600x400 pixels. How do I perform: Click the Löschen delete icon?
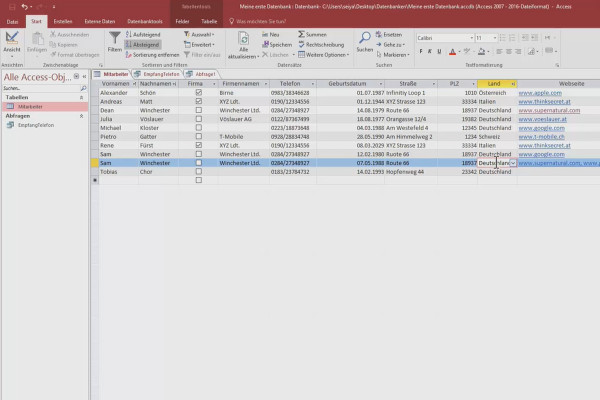(x=265, y=55)
